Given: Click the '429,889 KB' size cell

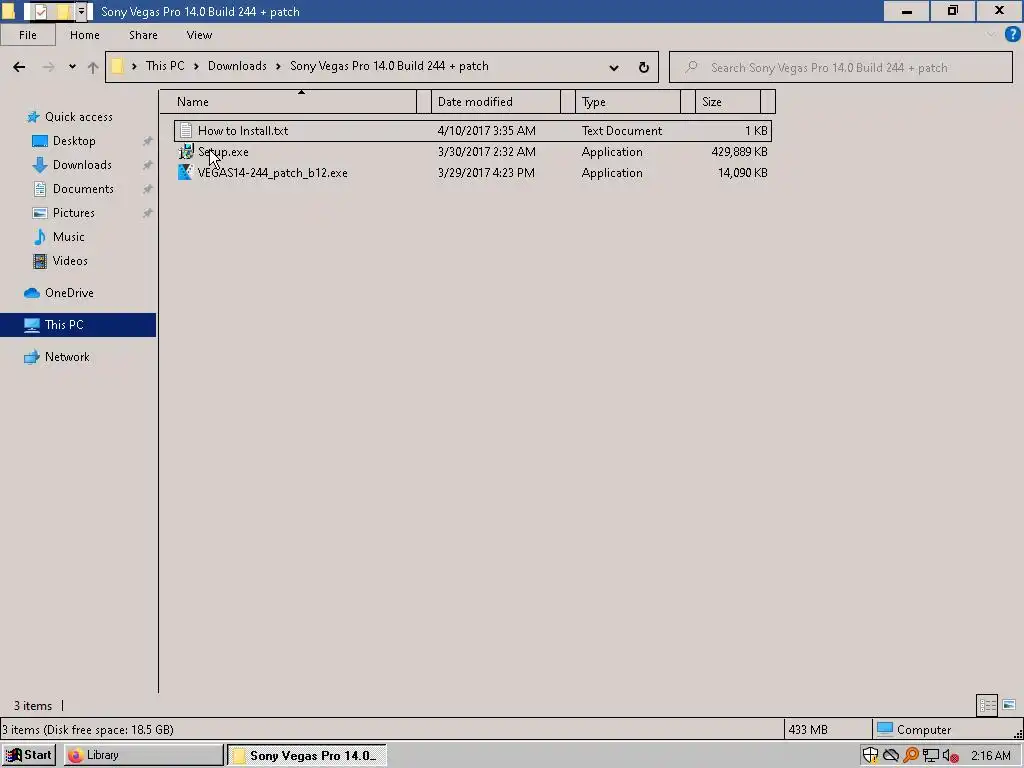Looking at the screenshot, I should [x=739, y=152].
